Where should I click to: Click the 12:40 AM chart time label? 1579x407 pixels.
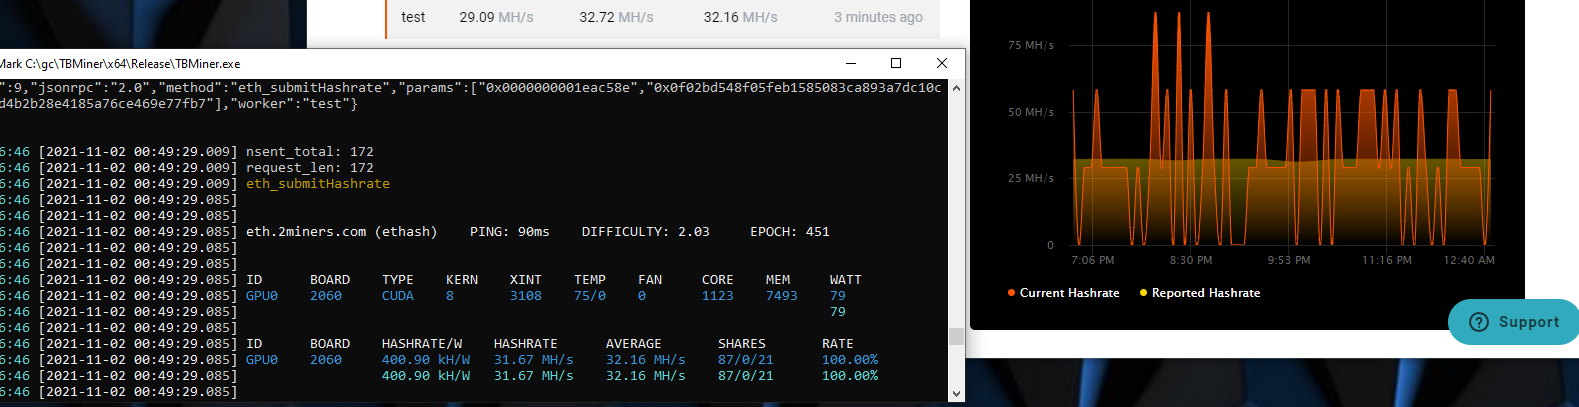click(x=1469, y=260)
